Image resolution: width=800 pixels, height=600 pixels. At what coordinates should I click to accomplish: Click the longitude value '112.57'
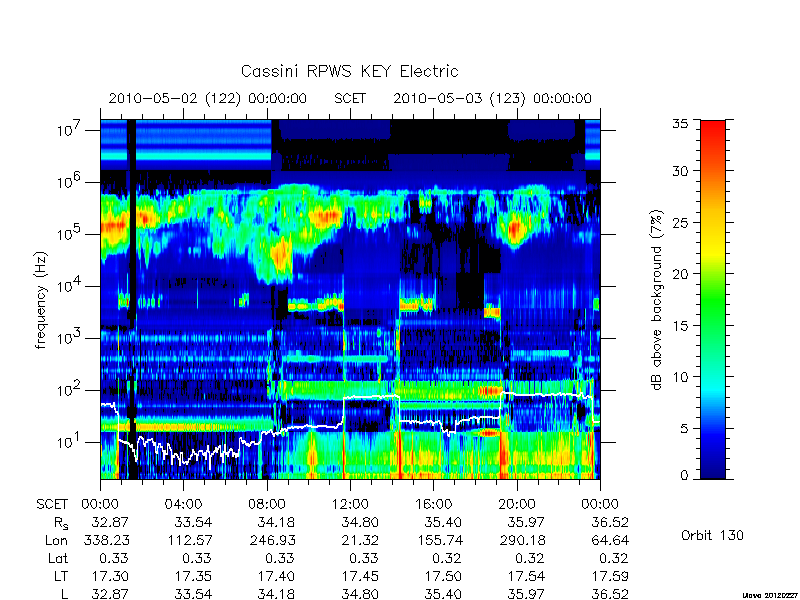(189, 540)
